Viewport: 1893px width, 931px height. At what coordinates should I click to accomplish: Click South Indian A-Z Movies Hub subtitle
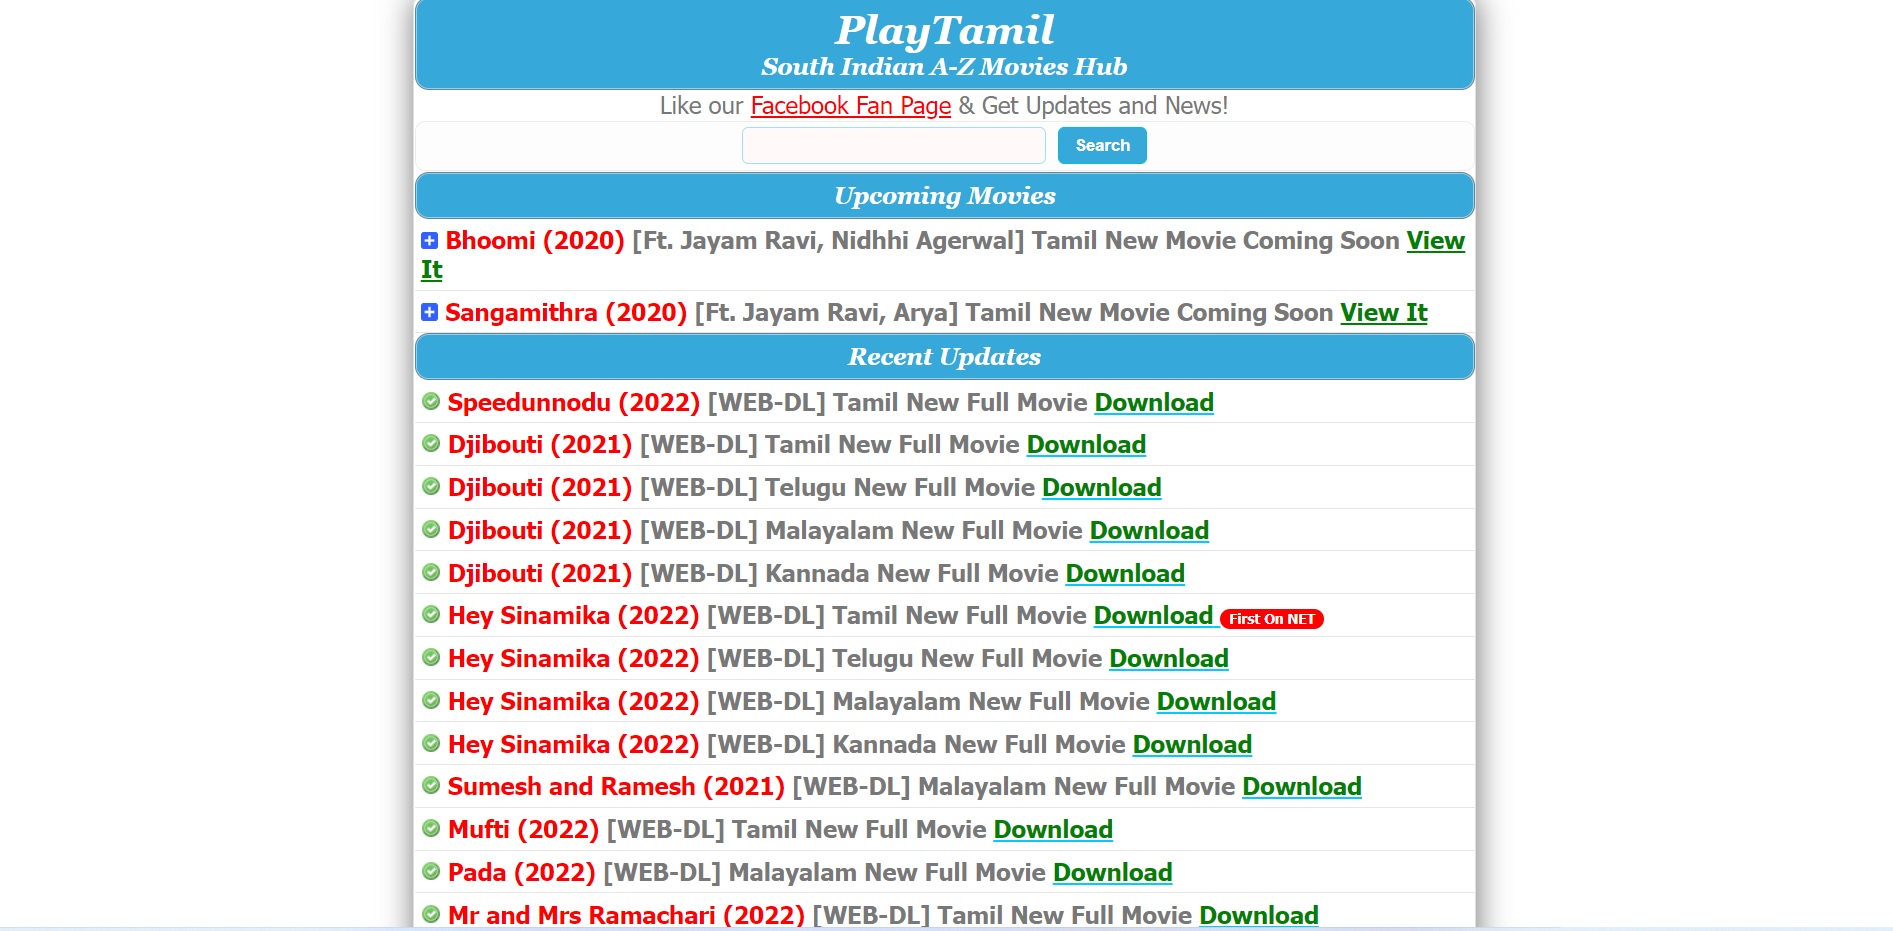coord(944,67)
